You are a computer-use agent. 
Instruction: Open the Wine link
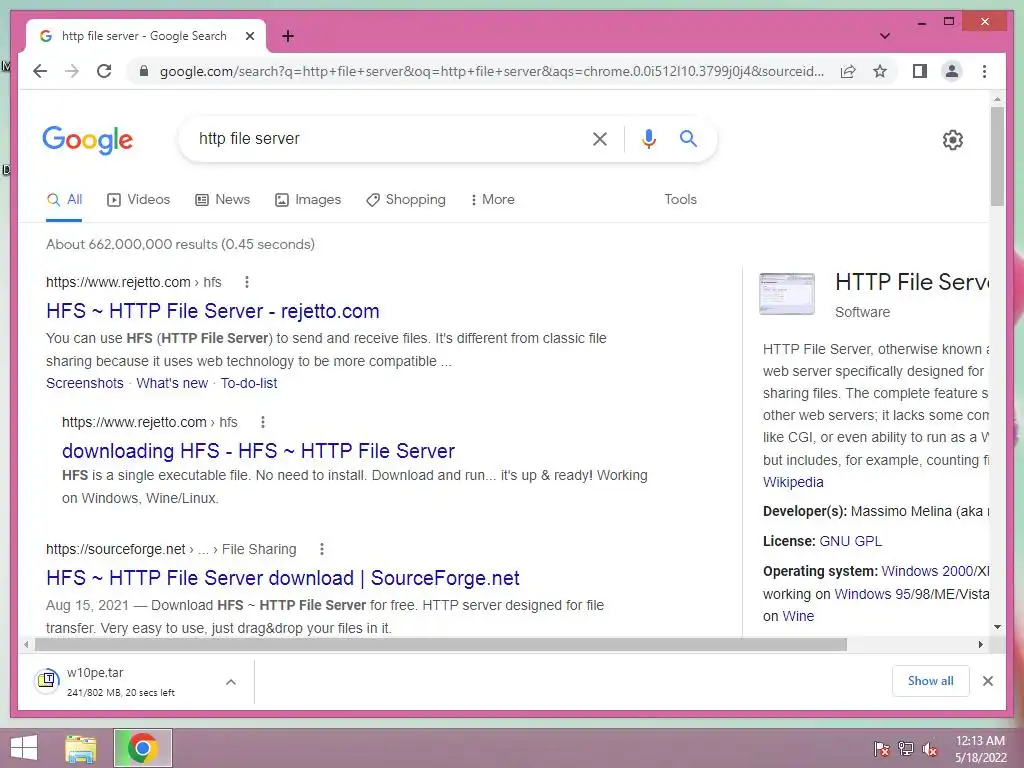(x=798, y=616)
